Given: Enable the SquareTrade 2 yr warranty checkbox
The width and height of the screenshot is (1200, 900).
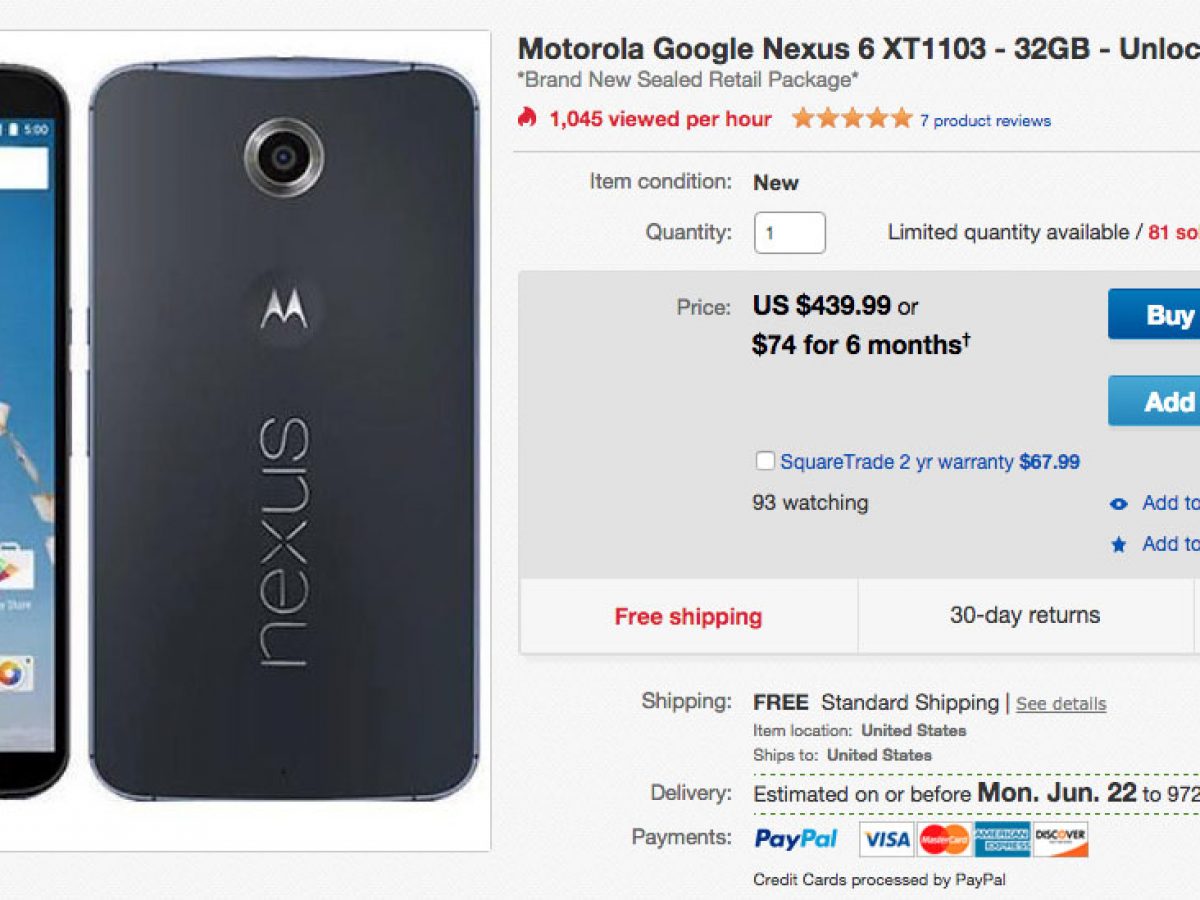Looking at the screenshot, I should click(765, 460).
